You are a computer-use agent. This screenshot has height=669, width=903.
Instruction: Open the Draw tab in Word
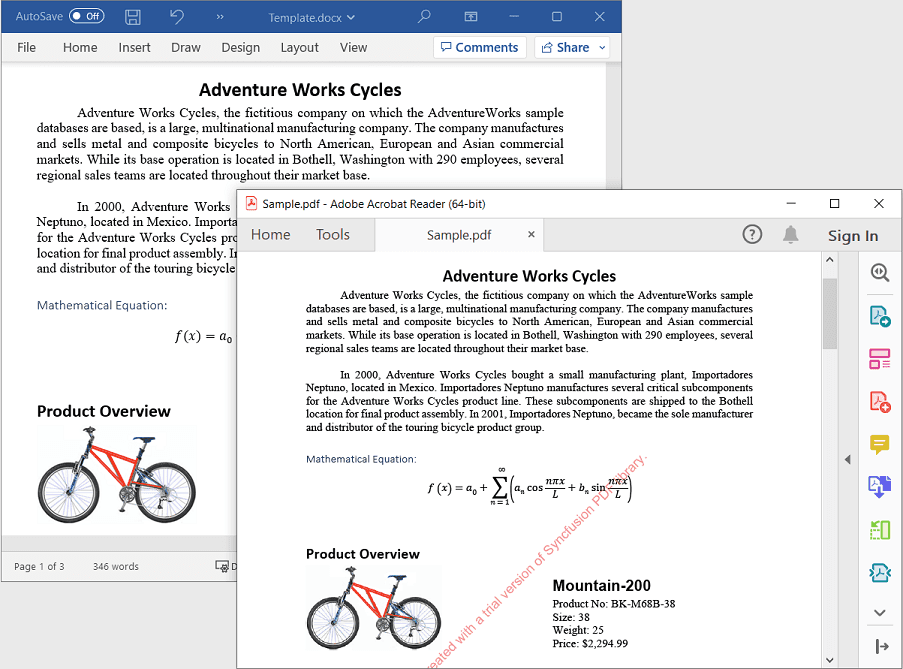click(185, 47)
